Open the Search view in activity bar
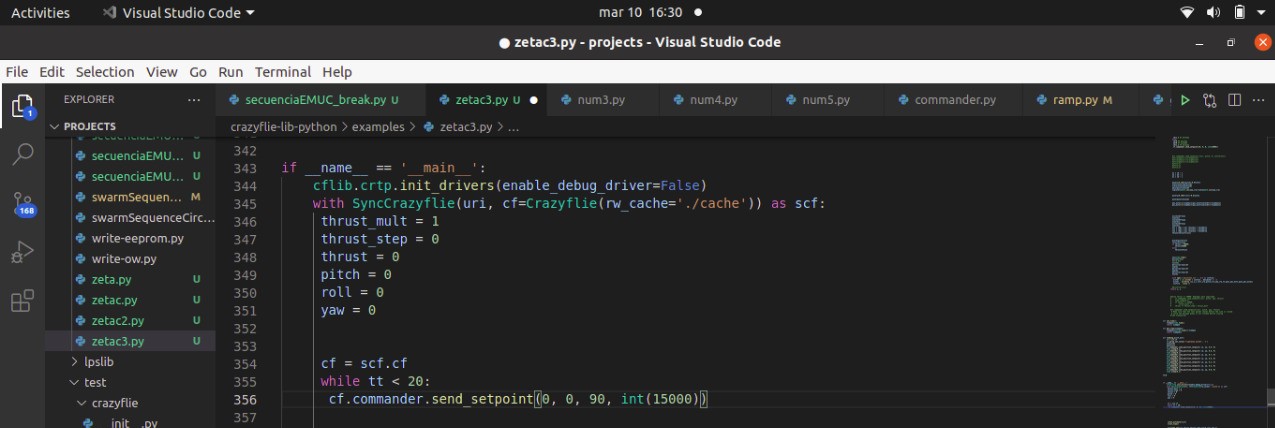Image resolution: width=1275 pixels, height=428 pixels. [22, 153]
